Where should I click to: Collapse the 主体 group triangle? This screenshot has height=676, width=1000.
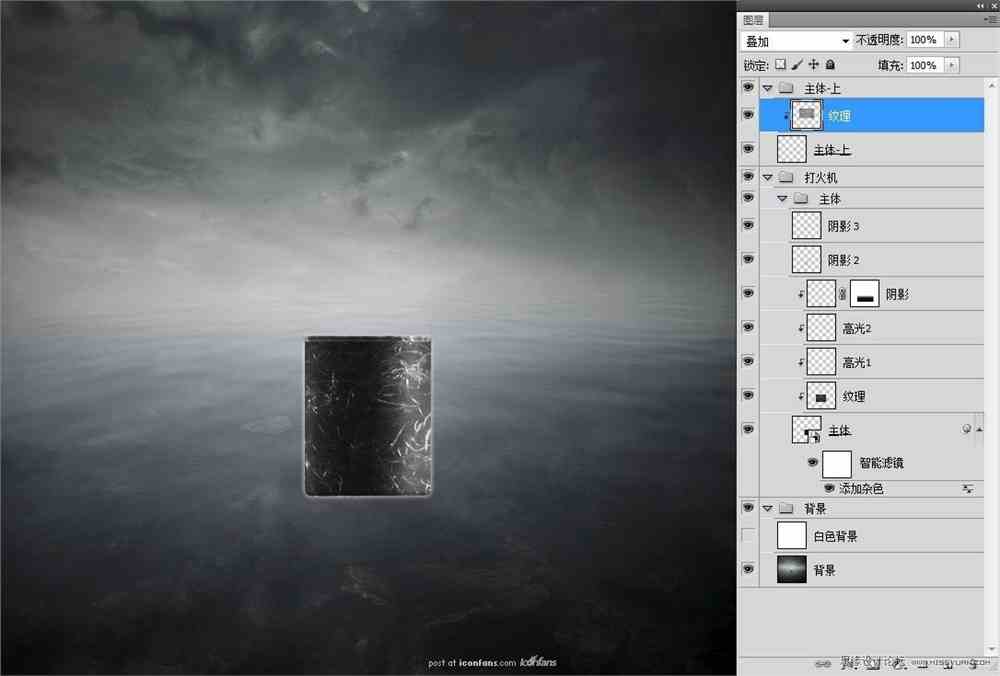[782, 197]
